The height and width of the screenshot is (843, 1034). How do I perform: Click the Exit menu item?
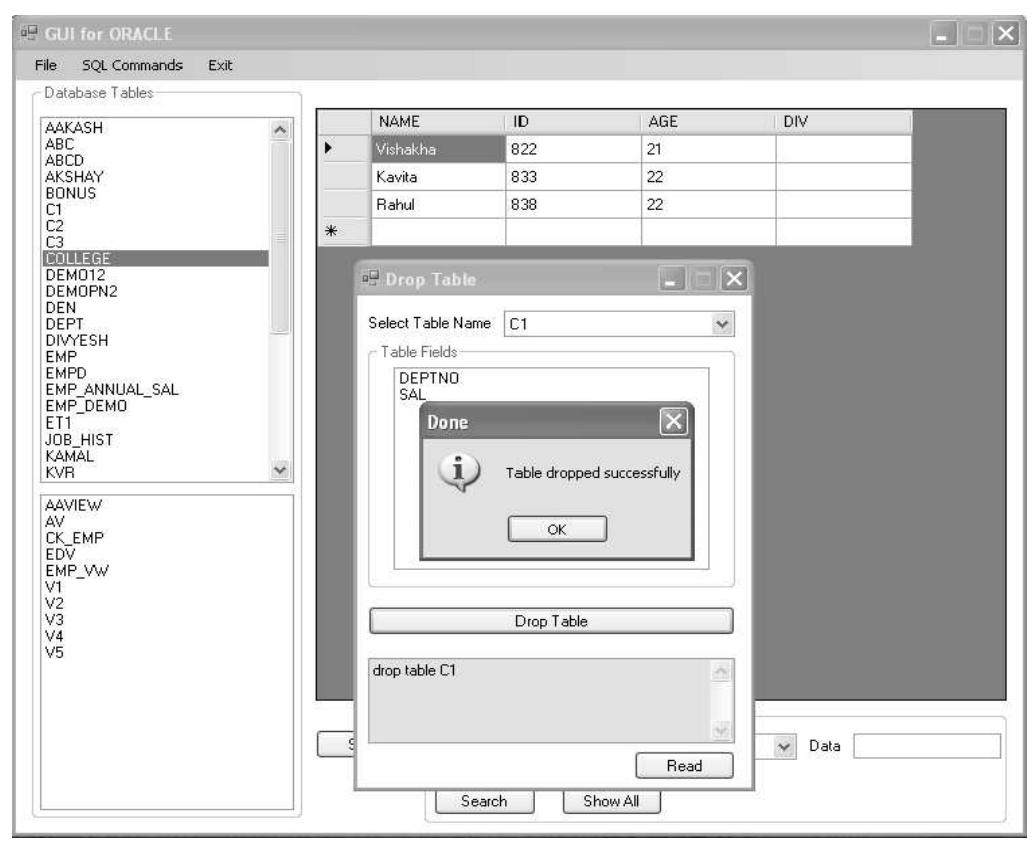pyautogui.click(x=220, y=65)
